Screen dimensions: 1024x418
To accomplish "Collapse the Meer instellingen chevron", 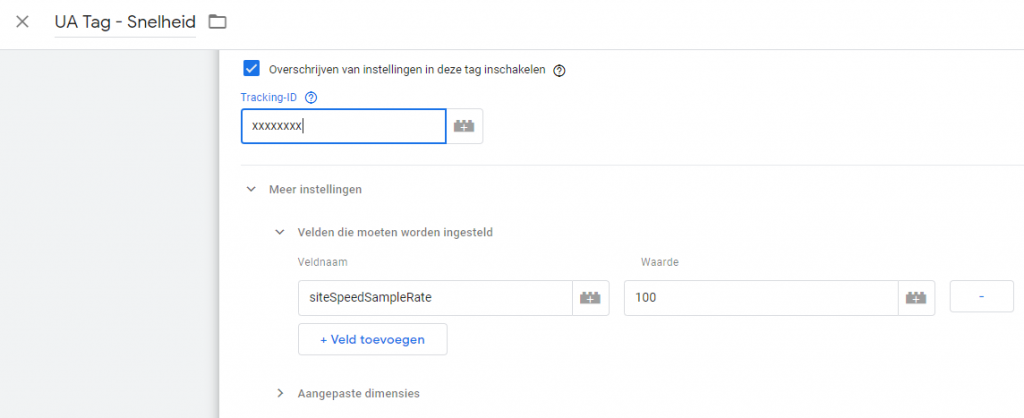I will tap(251, 189).
